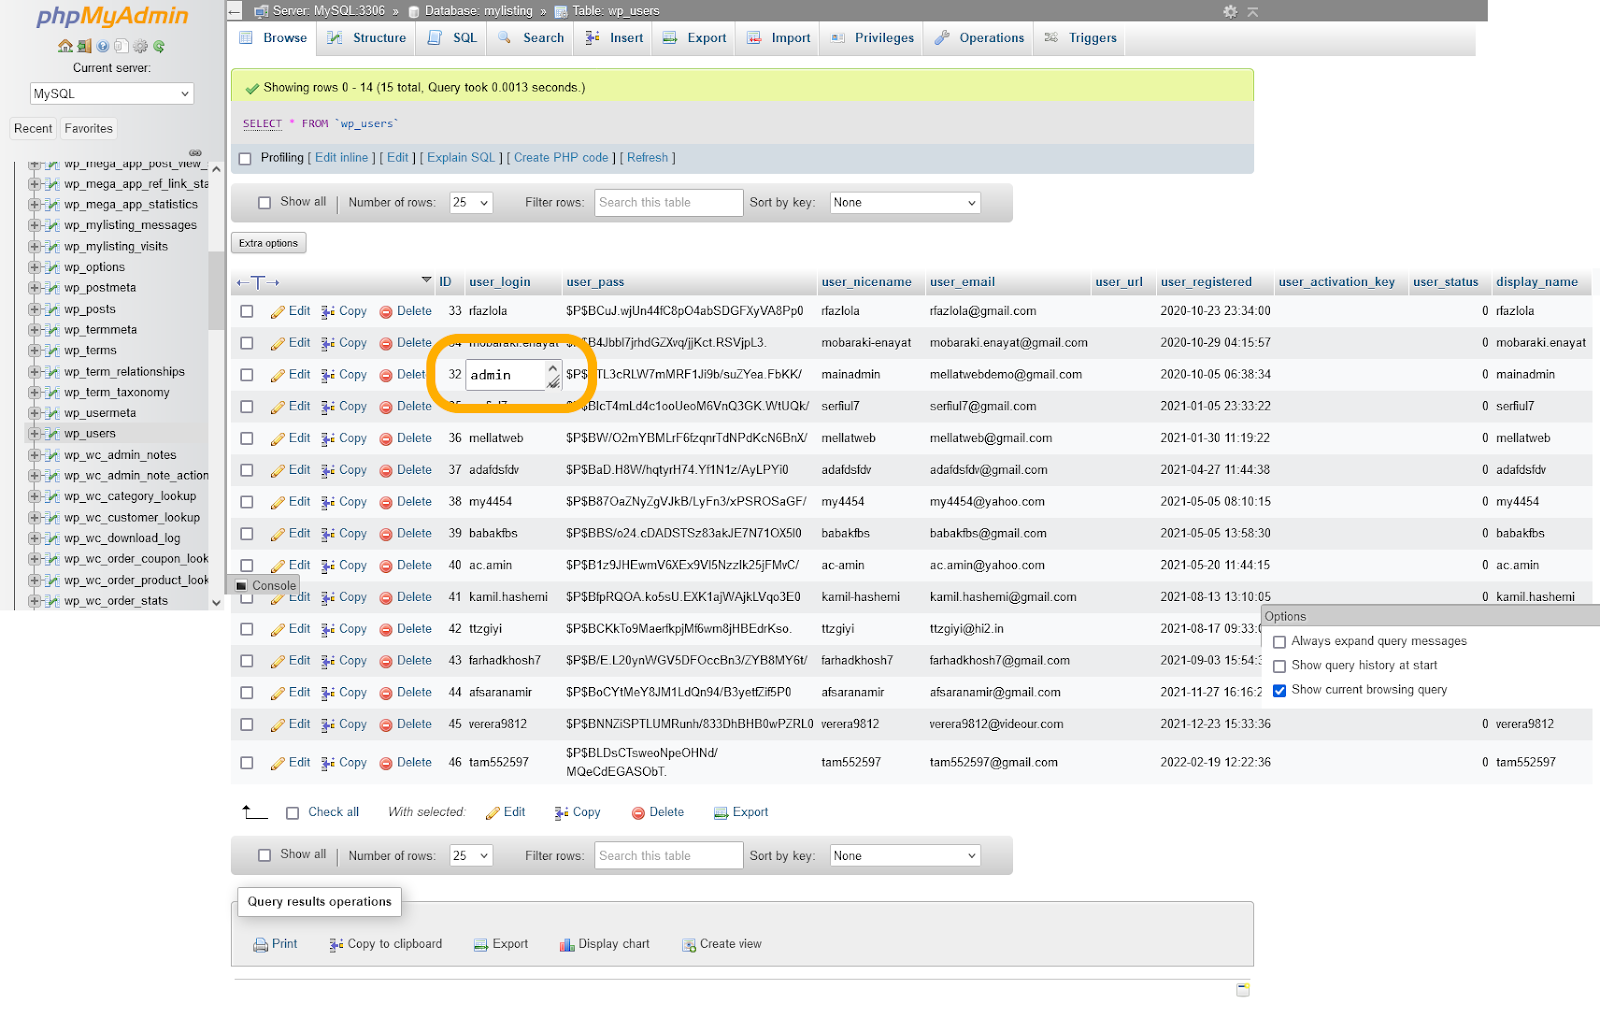
Task: Click the red Delete icon for farhadkhosh7 row
Action: pos(386,662)
